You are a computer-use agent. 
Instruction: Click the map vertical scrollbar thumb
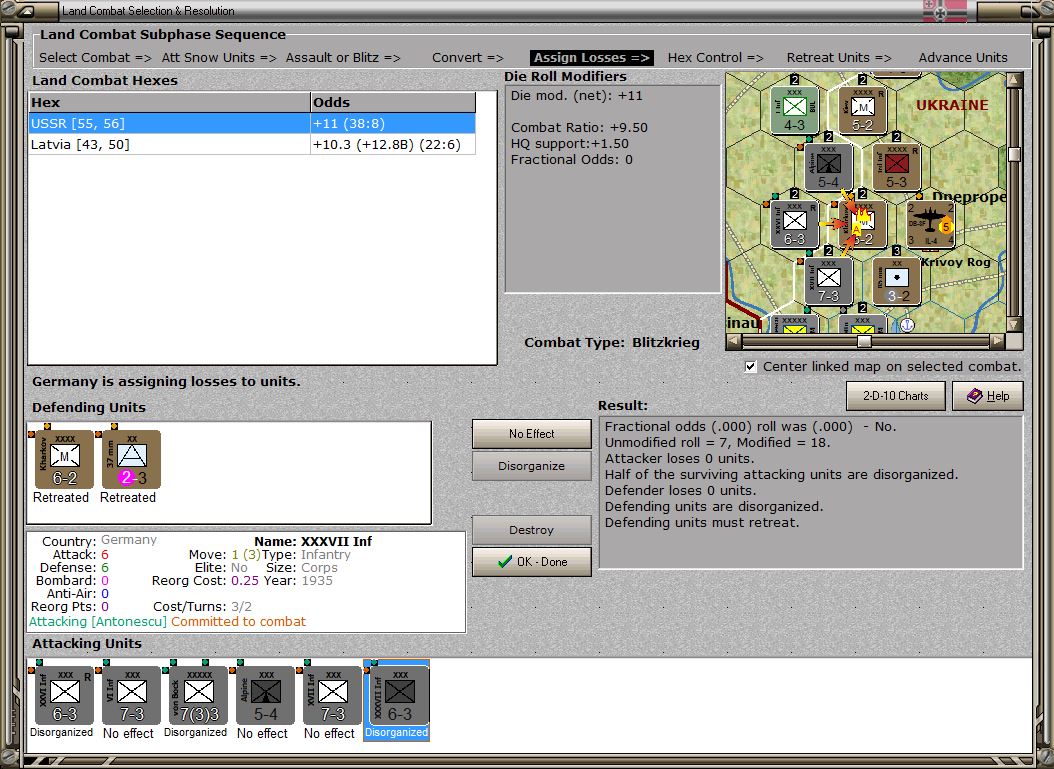point(1014,154)
